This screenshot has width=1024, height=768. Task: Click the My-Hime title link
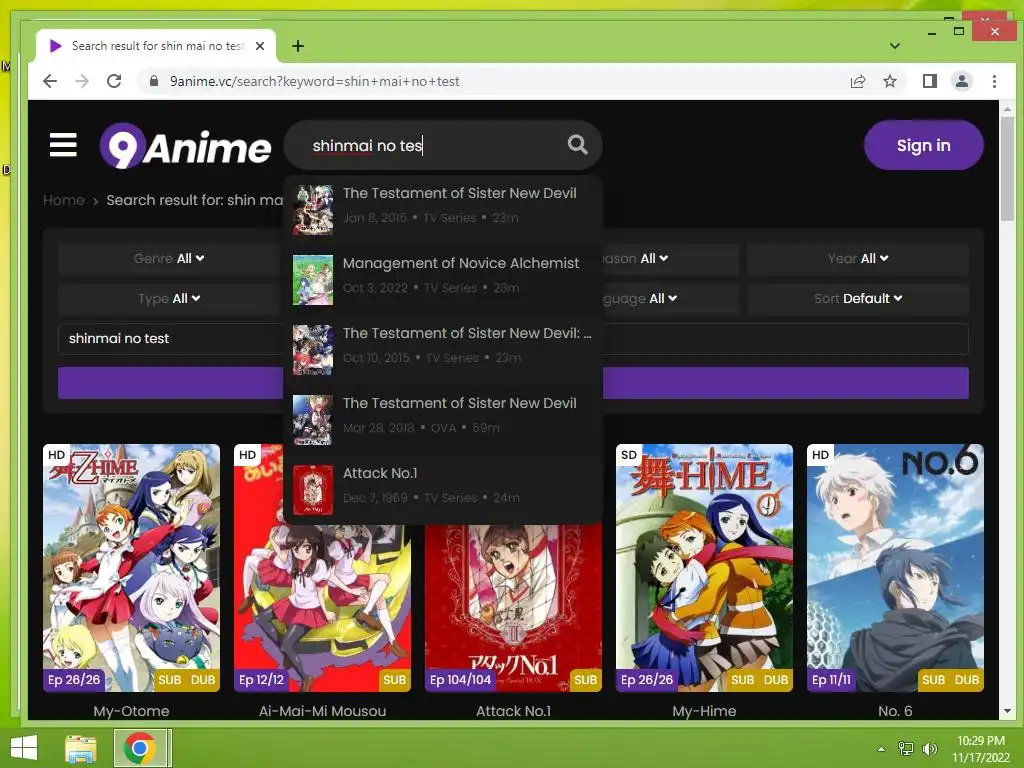tap(704, 711)
